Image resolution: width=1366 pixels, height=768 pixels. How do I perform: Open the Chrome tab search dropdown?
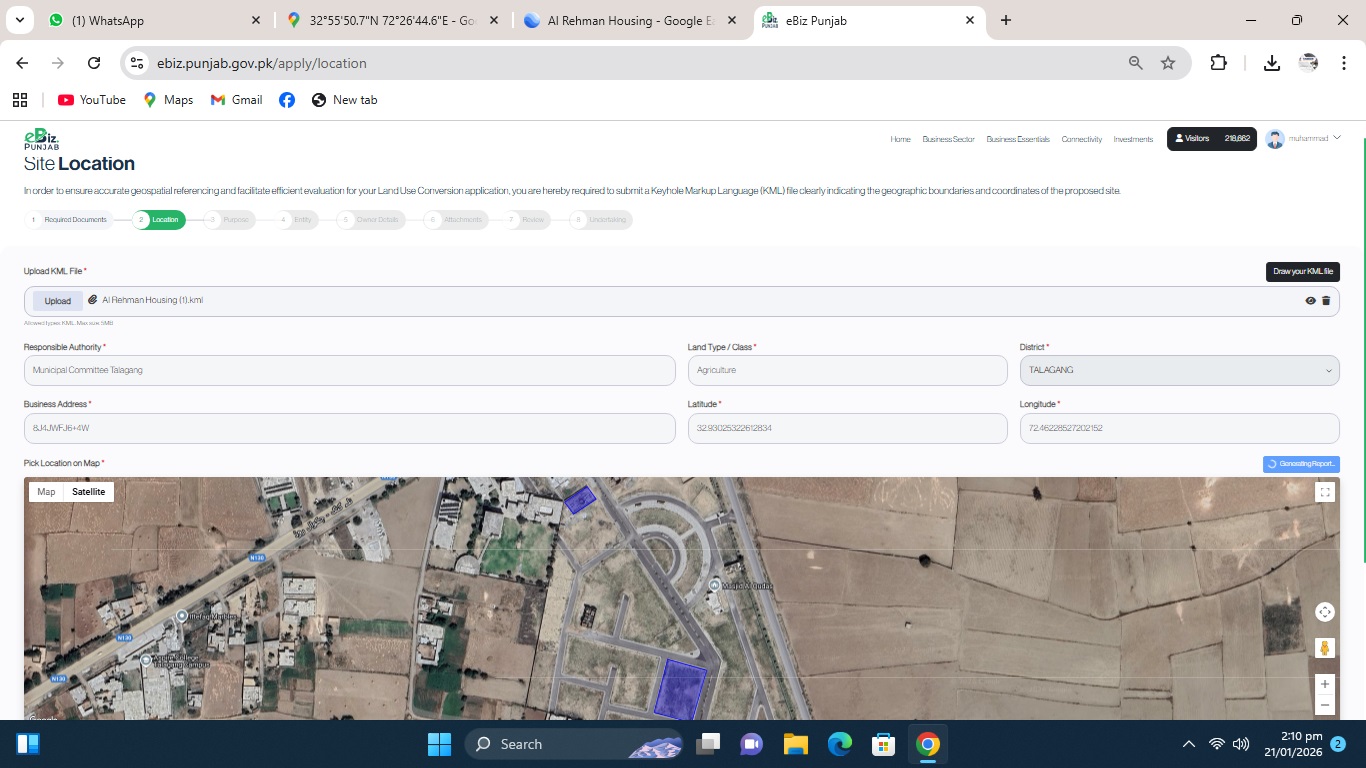(x=20, y=20)
